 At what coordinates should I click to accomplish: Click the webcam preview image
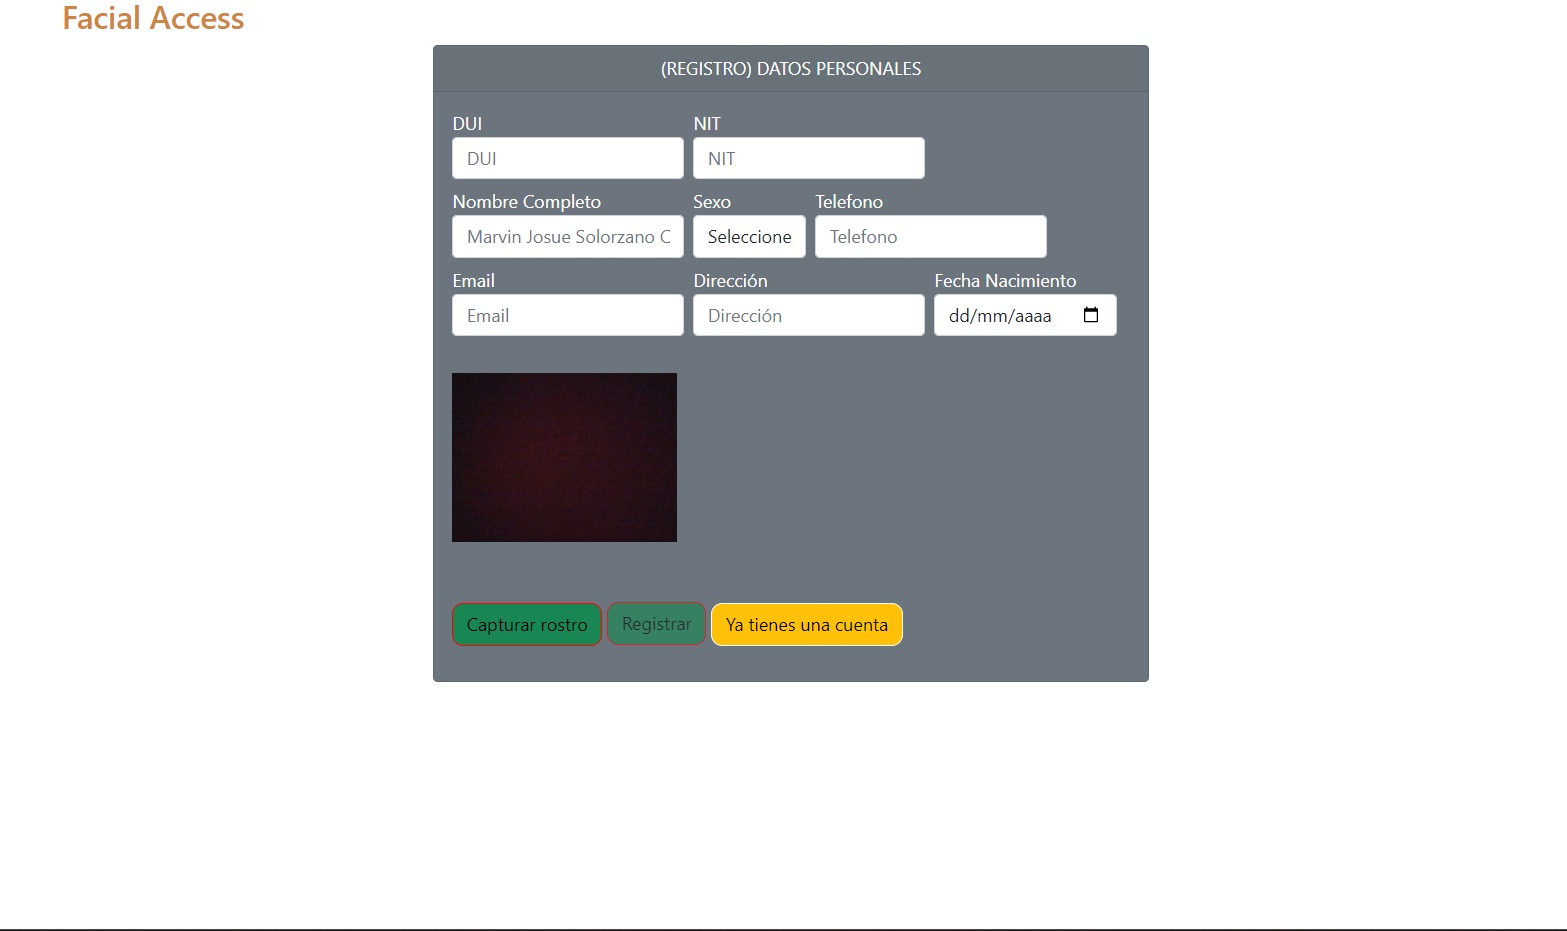click(x=564, y=457)
